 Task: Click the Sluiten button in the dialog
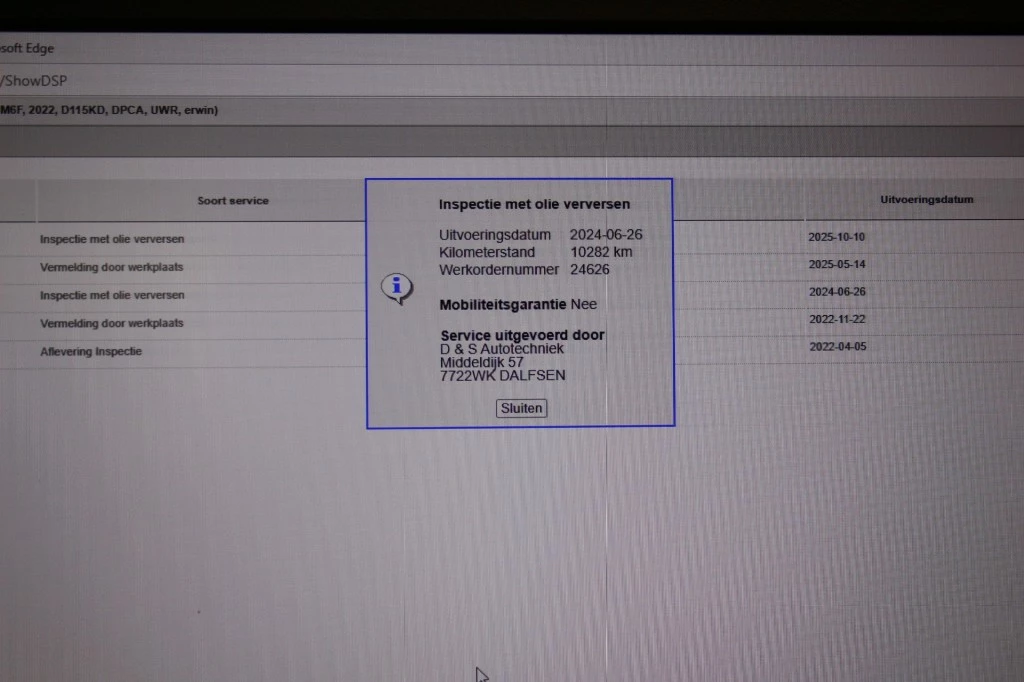tap(521, 408)
